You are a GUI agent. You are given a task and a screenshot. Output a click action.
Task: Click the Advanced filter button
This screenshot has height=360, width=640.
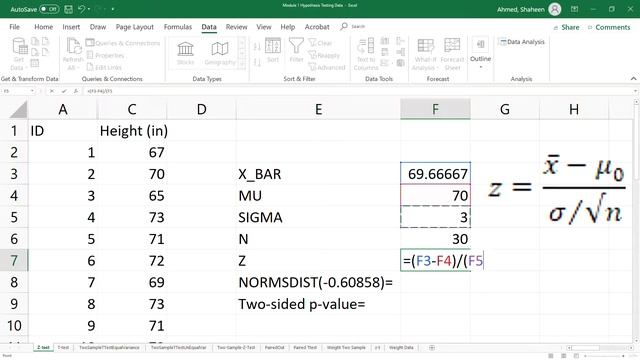coord(327,67)
